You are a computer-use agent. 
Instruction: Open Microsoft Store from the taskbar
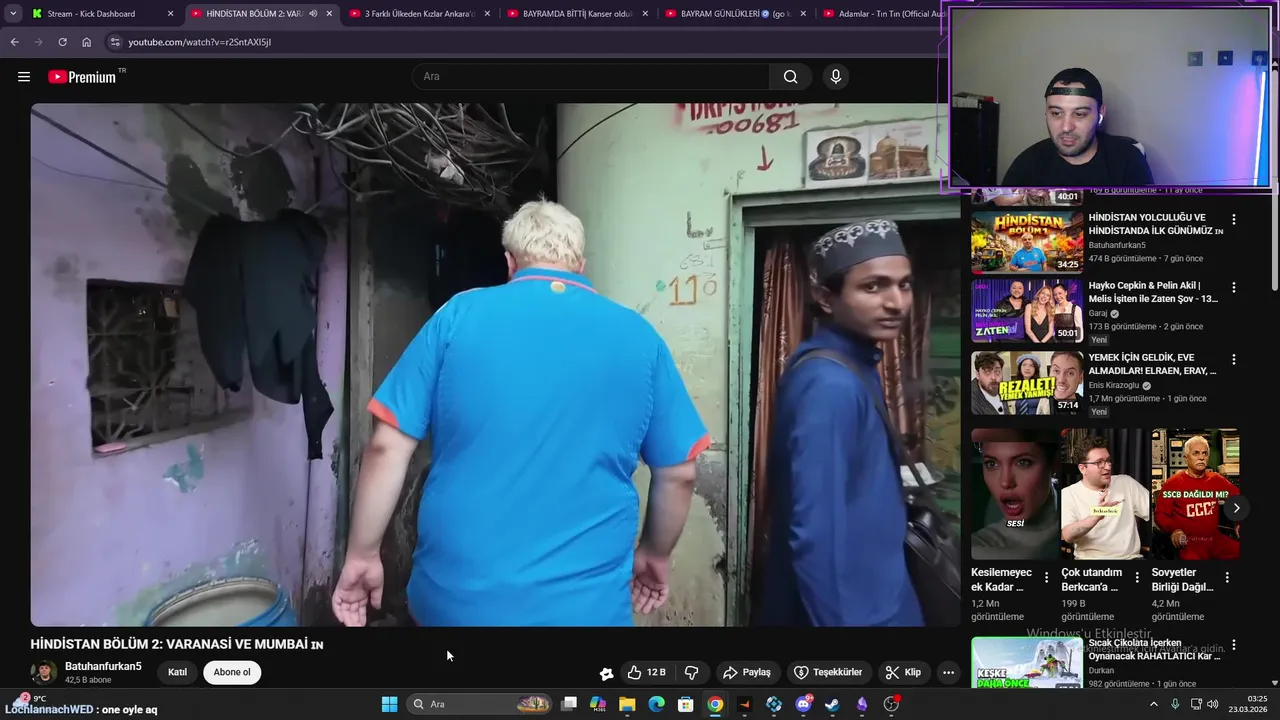click(686, 704)
